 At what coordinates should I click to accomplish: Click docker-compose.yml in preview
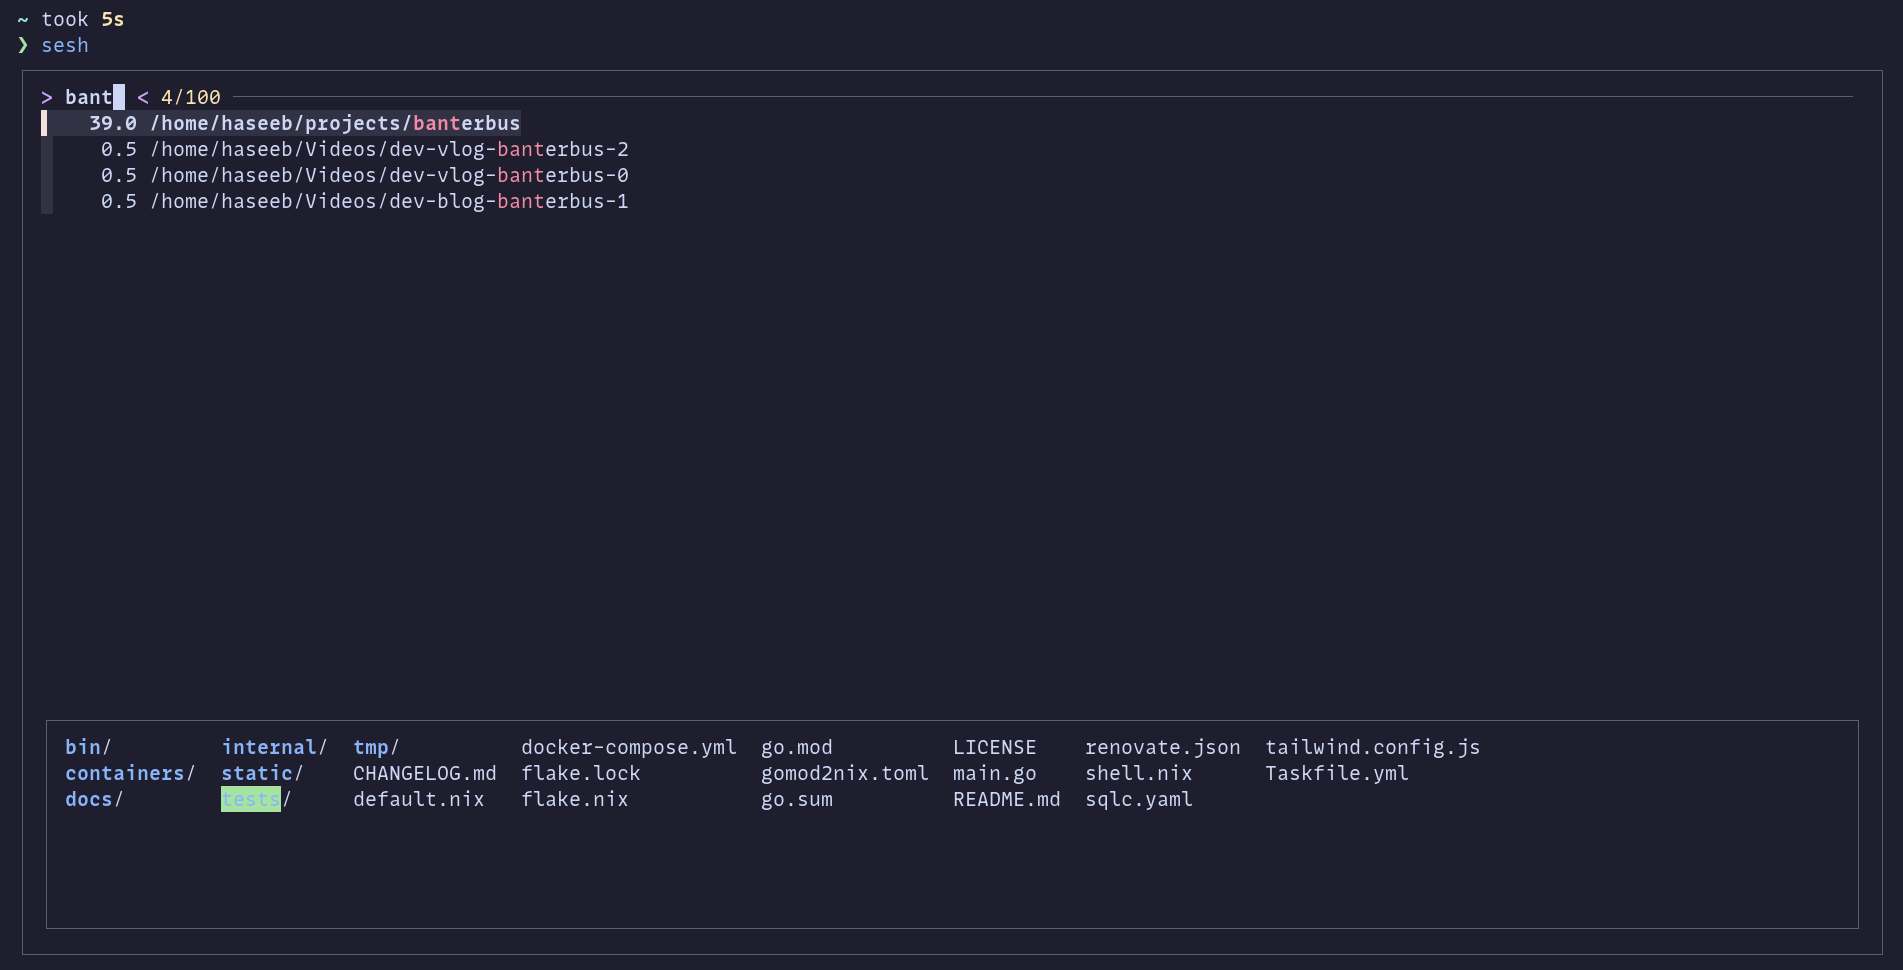[x=629, y=747]
